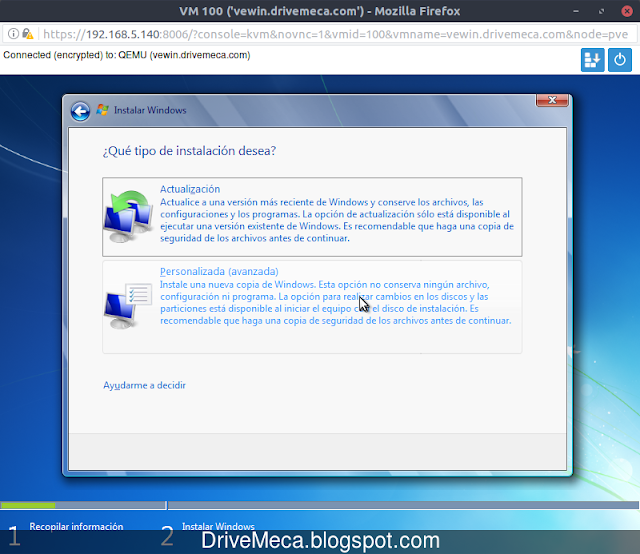Click the Actualización upgrade computers icon
Image resolution: width=640 pixels, height=554 pixels.
click(x=129, y=216)
